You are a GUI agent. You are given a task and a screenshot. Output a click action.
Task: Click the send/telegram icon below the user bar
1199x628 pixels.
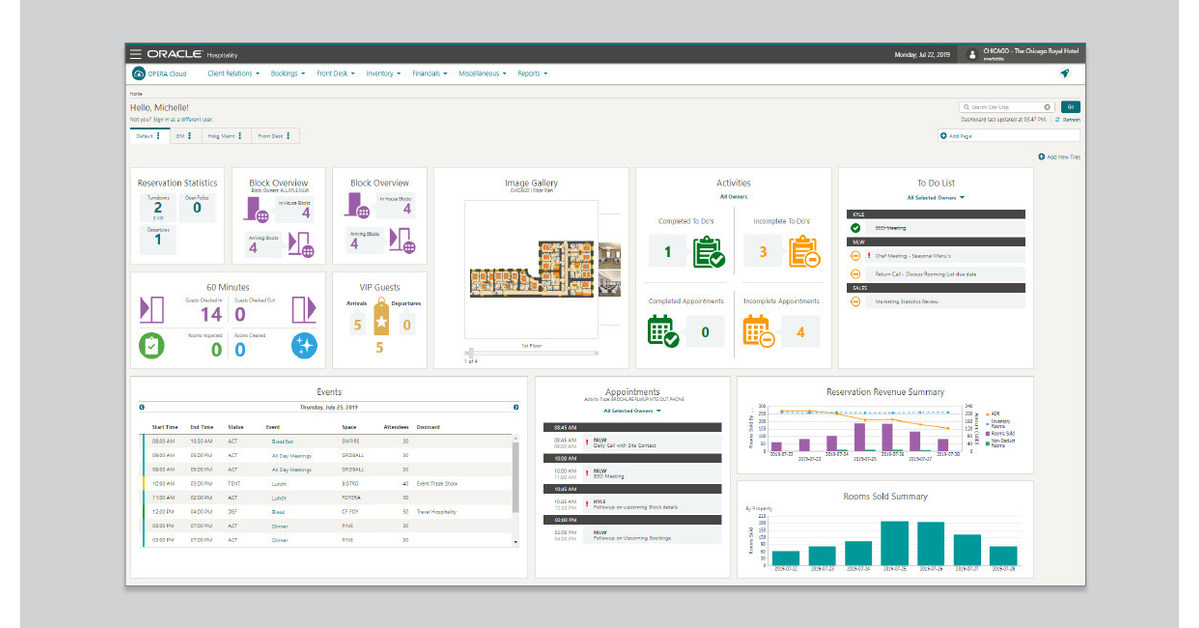tap(1063, 73)
